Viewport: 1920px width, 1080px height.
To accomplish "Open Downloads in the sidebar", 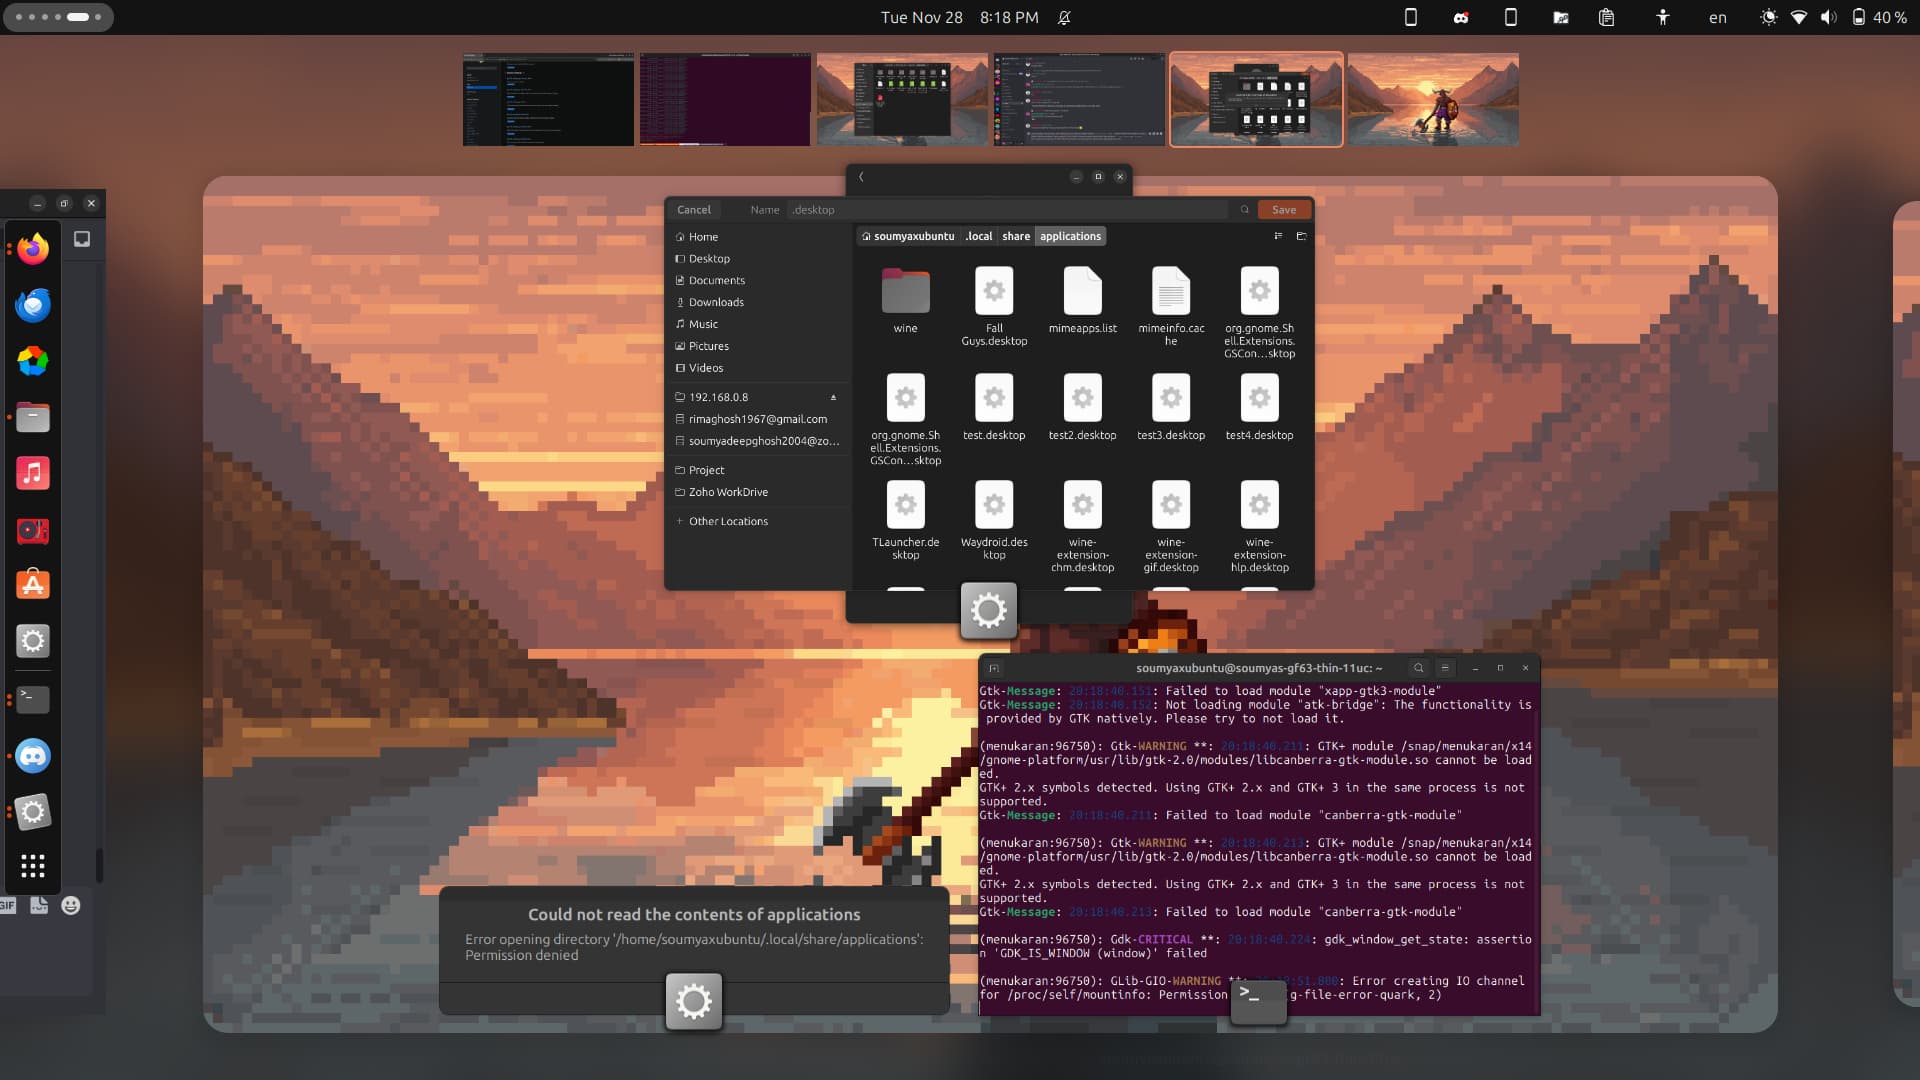I will [x=716, y=303].
